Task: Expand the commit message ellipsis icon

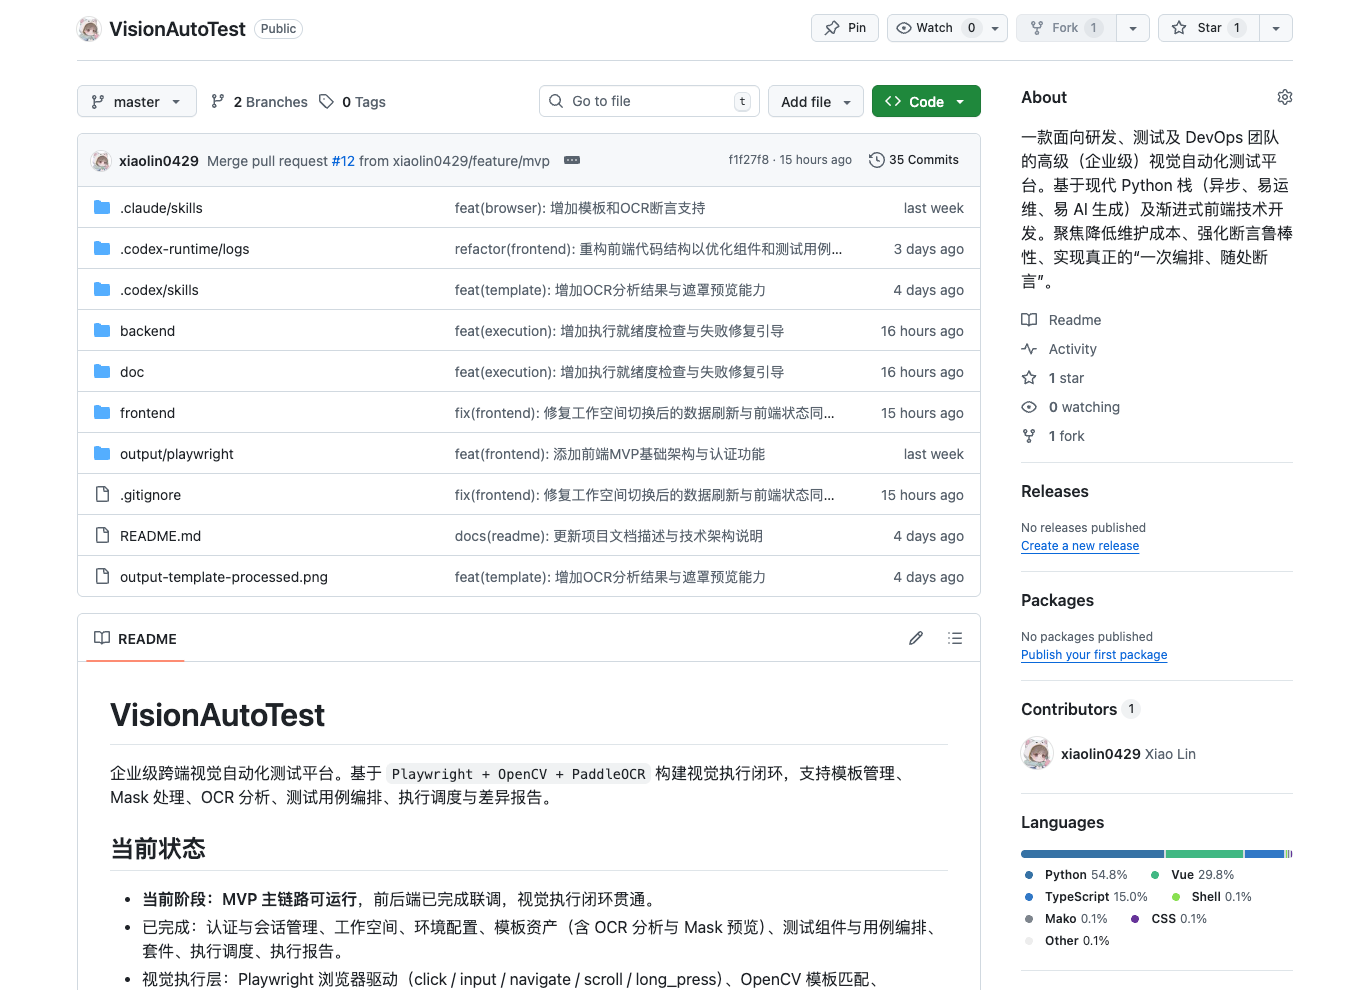Action: tap(572, 160)
